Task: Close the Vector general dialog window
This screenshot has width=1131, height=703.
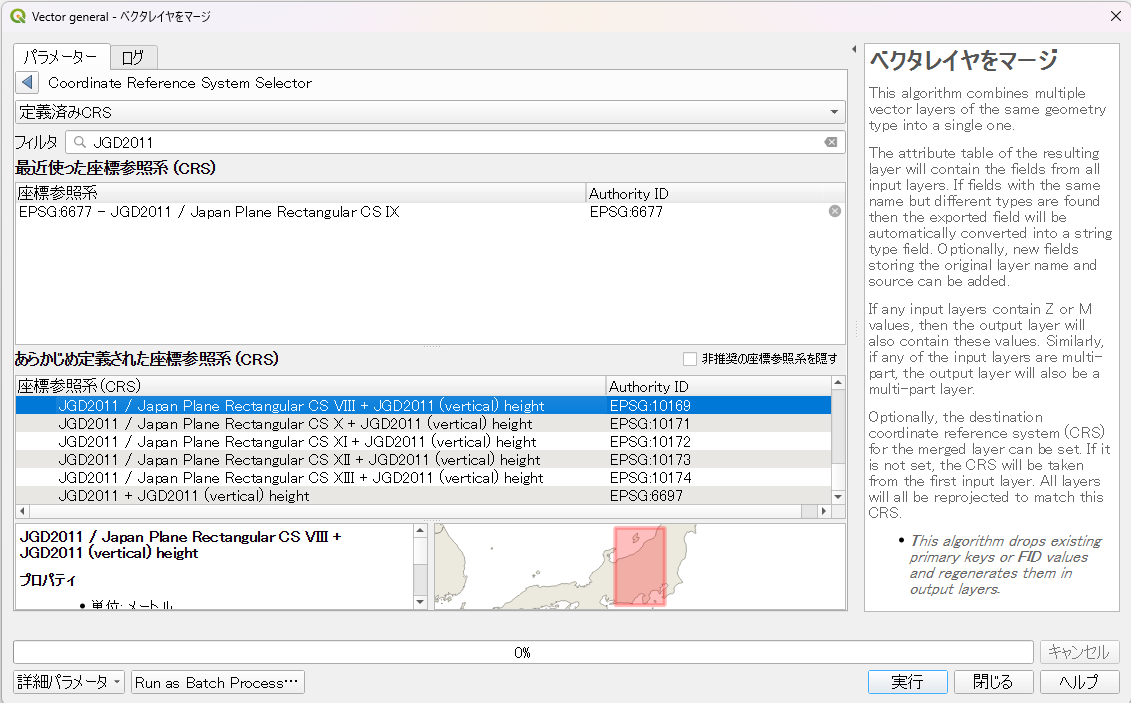Action: pyautogui.click(x=1115, y=16)
